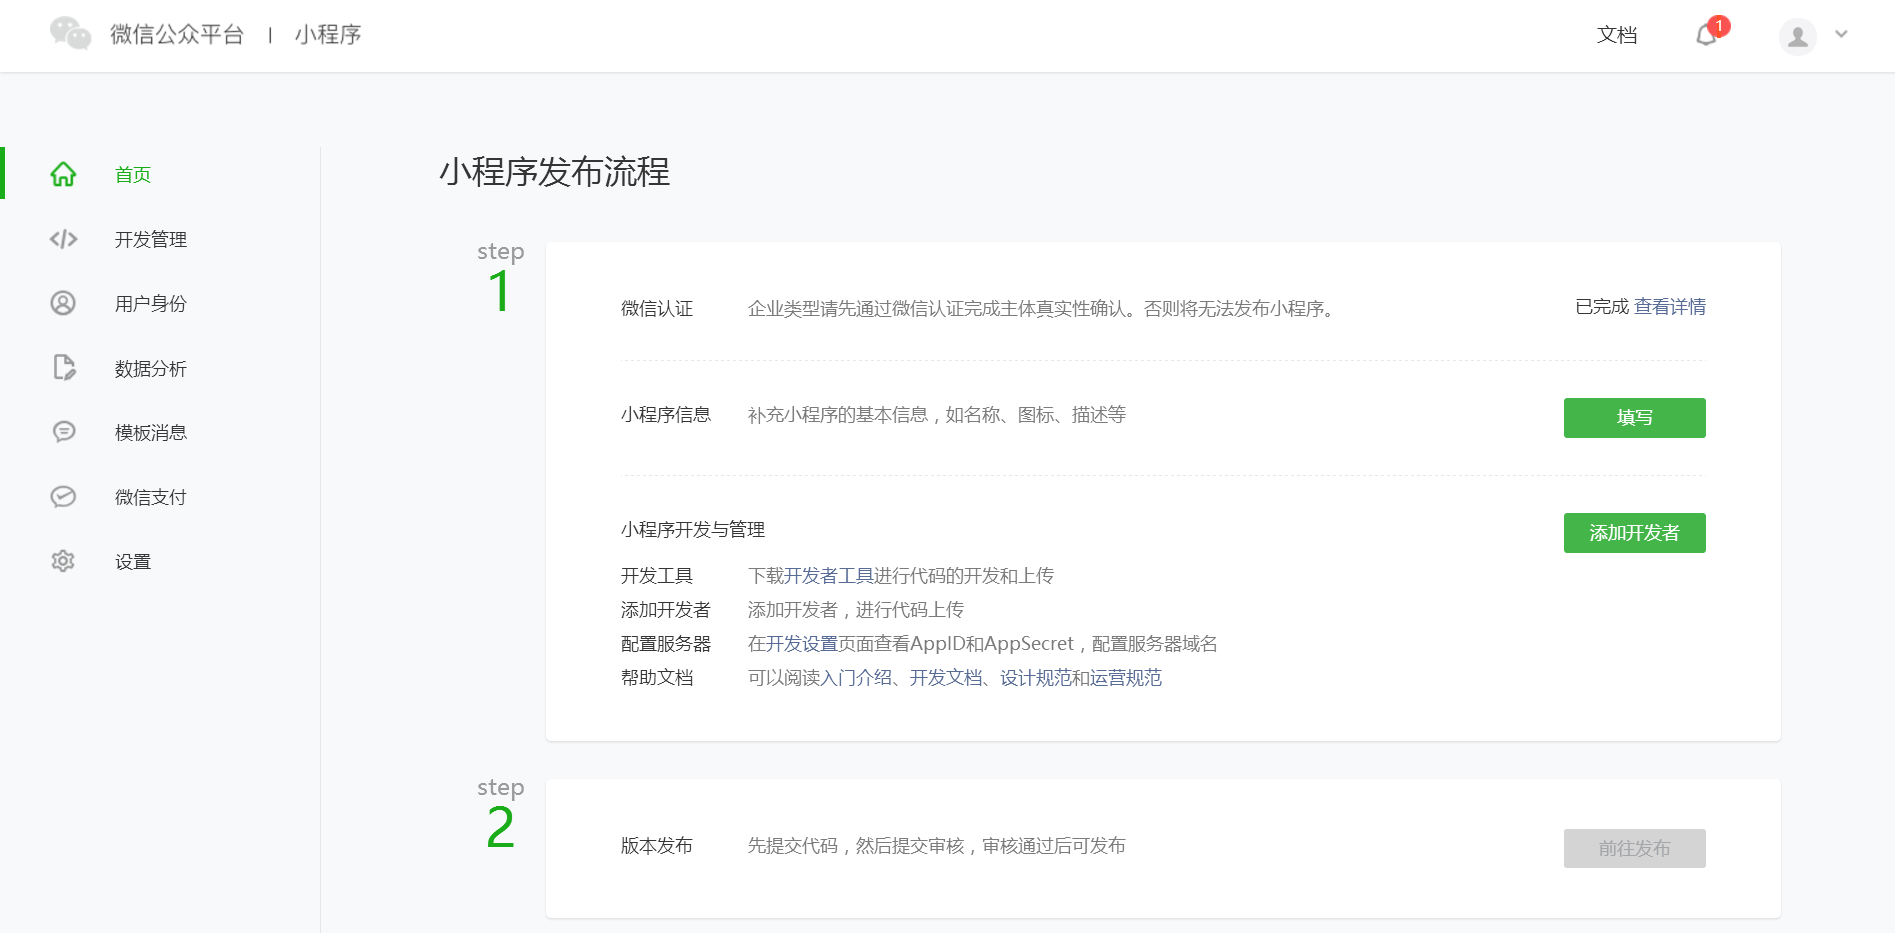Screen dimensions: 1895x933
Task: Click 小程序 text in header
Action: (328, 35)
